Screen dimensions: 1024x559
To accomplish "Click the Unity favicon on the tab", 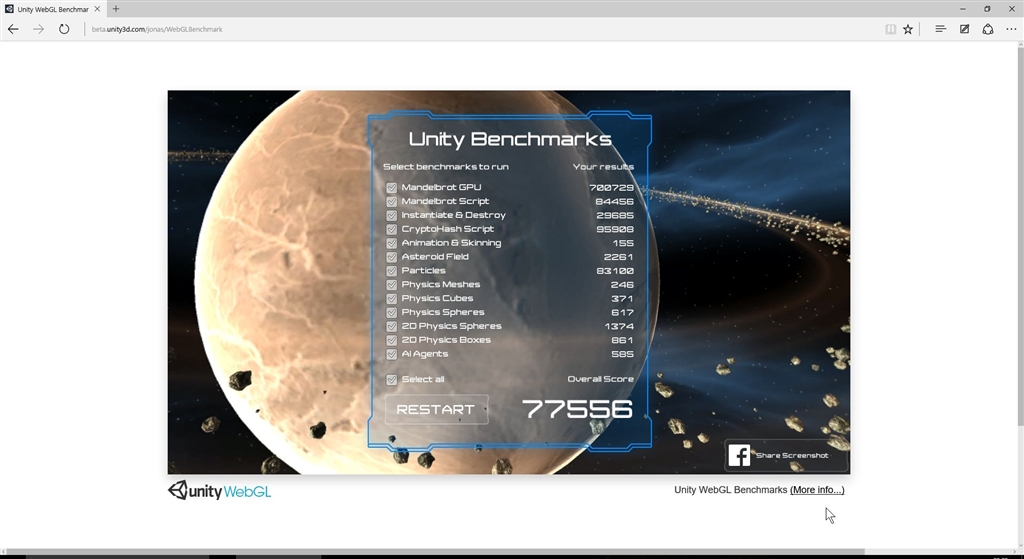I will [x=9, y=9].
